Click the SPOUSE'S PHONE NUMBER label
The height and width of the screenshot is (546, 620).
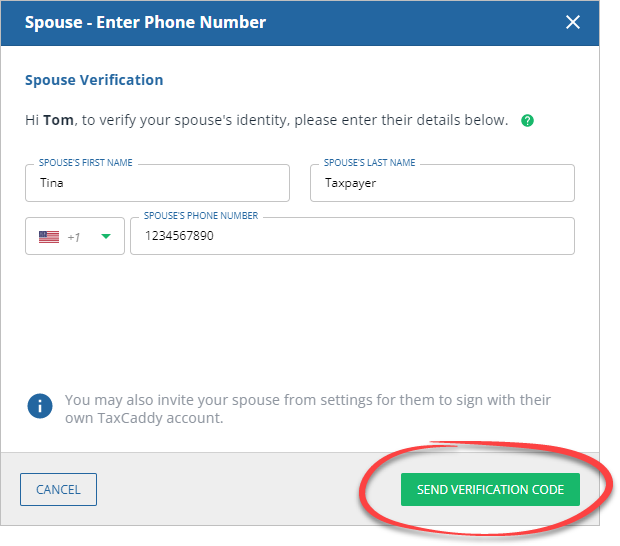(x=201, y=216)
